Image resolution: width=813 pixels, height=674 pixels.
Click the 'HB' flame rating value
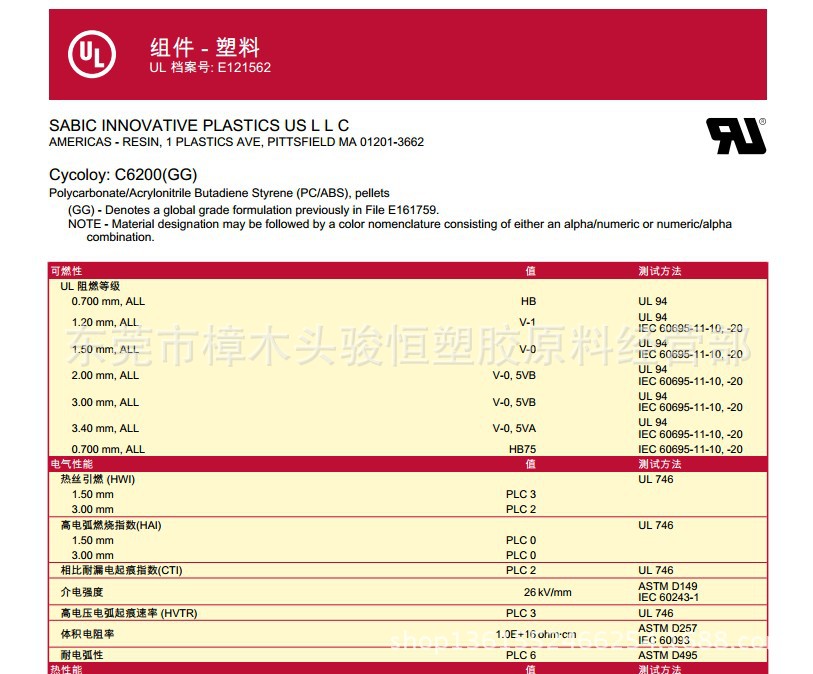click(x=528, y=301)
